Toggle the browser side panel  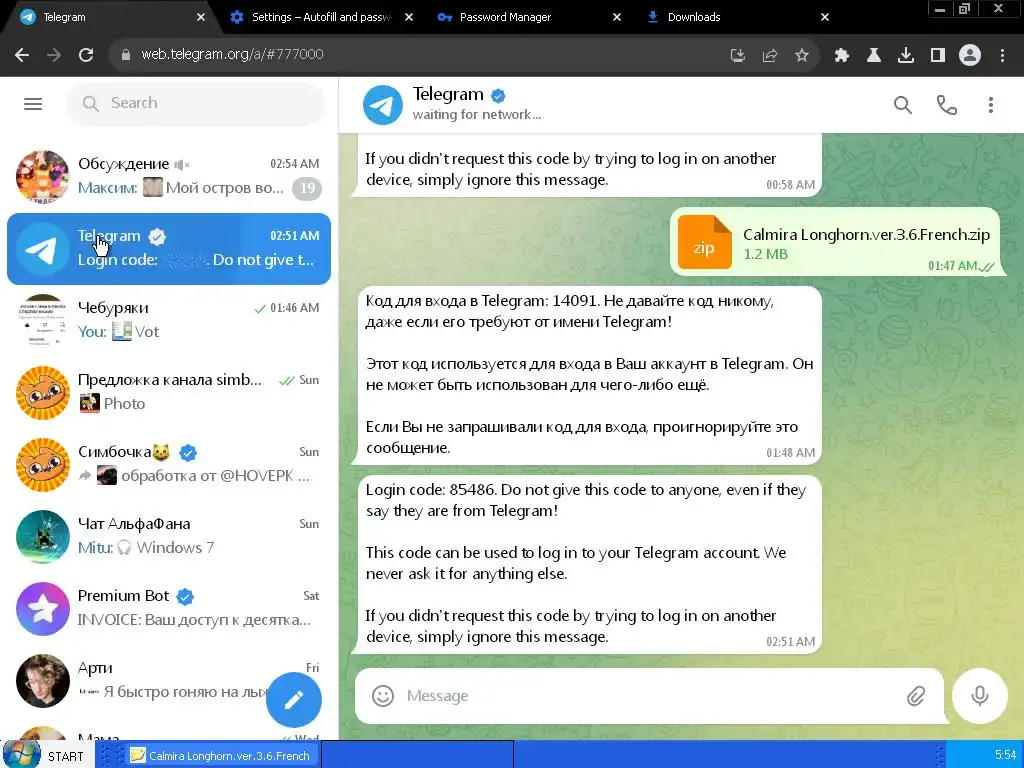point(938,55)
